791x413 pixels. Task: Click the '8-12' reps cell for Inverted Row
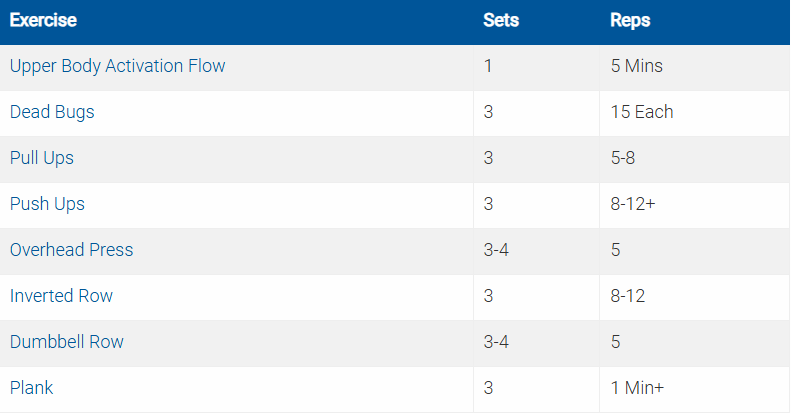629,296
